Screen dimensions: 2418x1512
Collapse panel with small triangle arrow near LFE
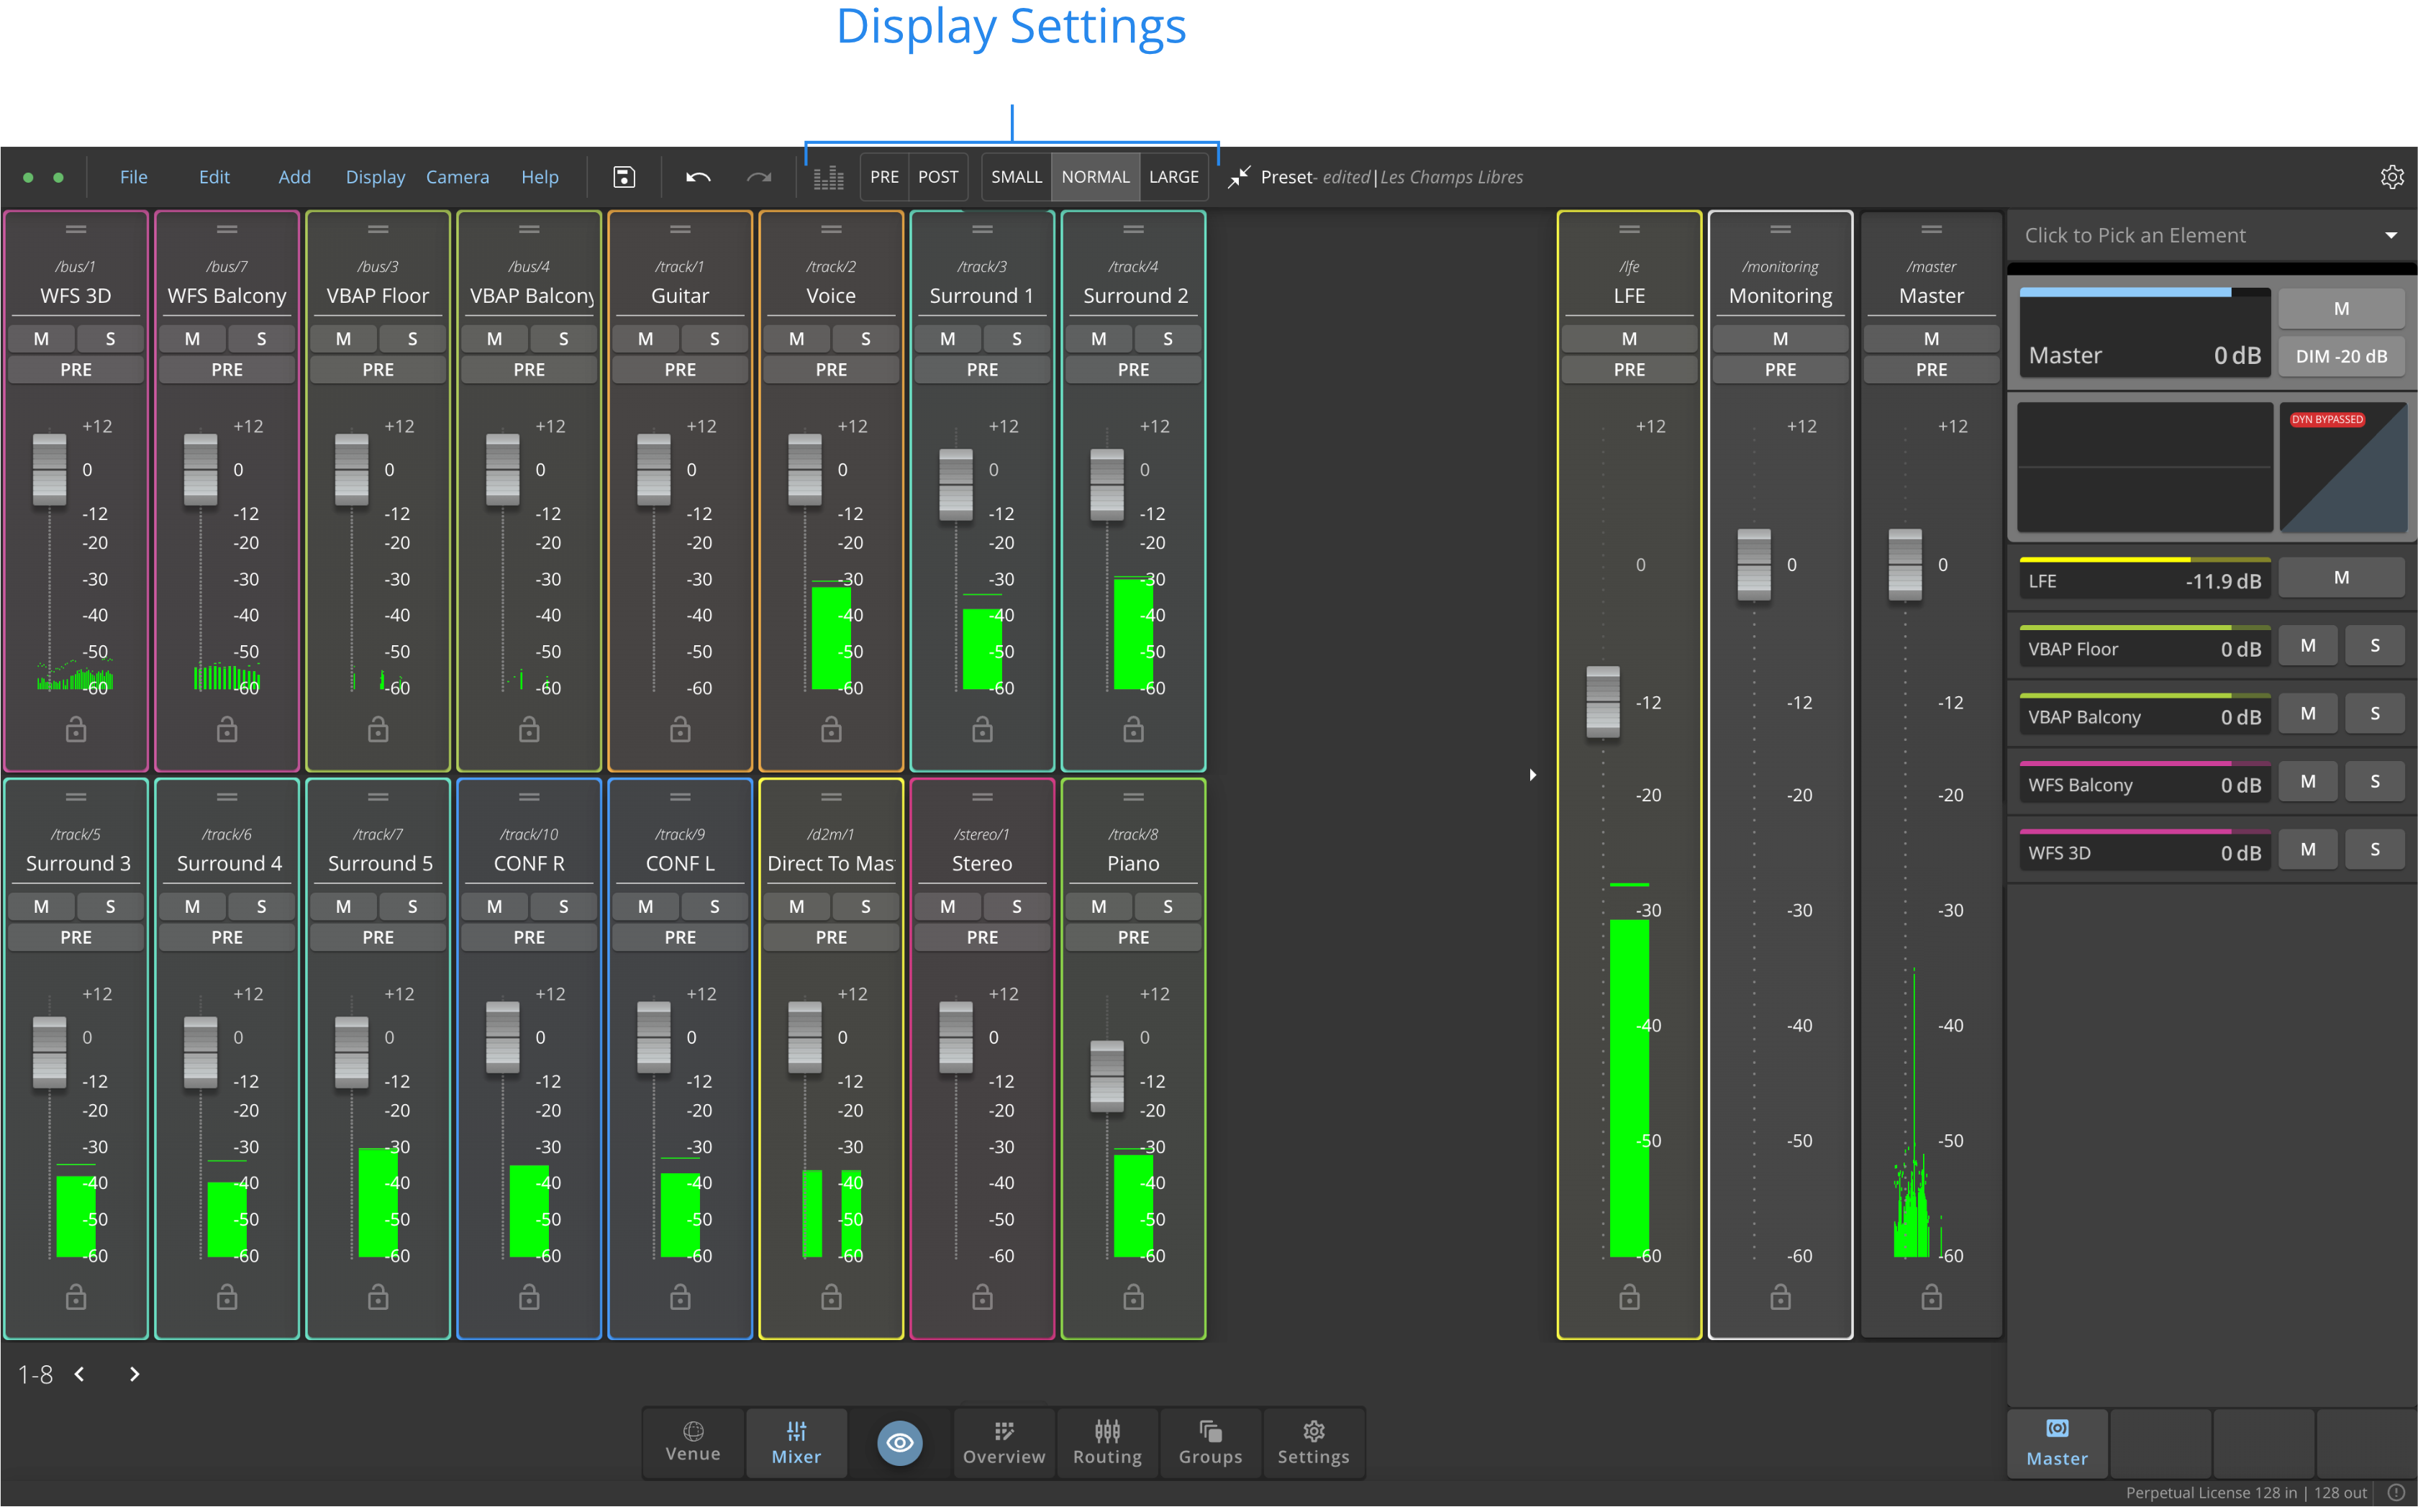point(1533,775)
